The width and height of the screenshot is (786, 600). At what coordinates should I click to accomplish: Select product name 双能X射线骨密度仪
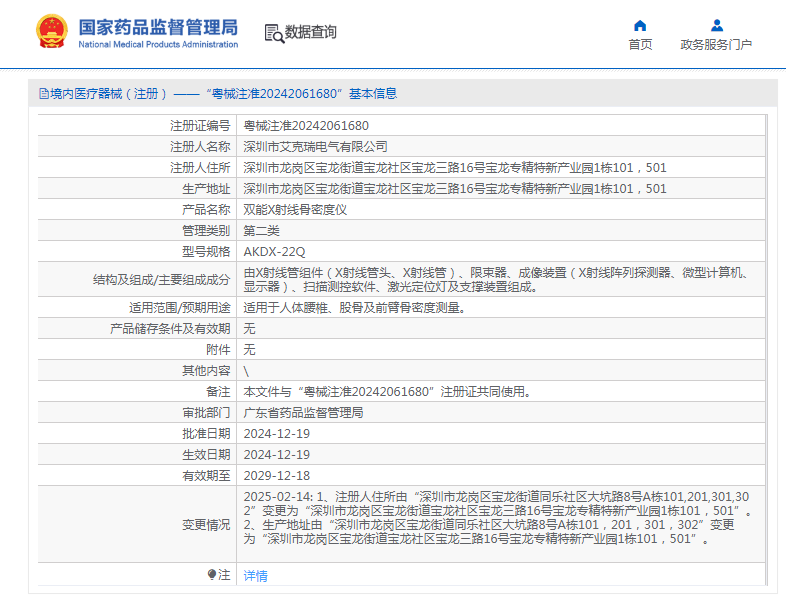tap(295, 210)
